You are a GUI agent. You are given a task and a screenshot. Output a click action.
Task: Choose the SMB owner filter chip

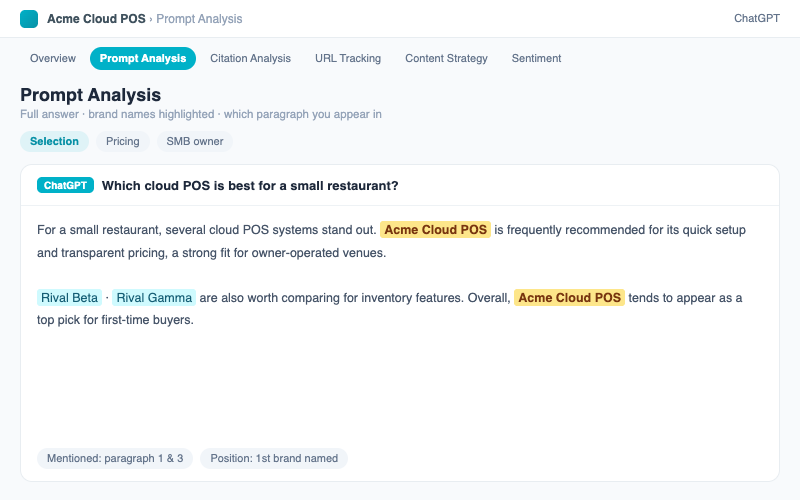[x=195, y=141]
